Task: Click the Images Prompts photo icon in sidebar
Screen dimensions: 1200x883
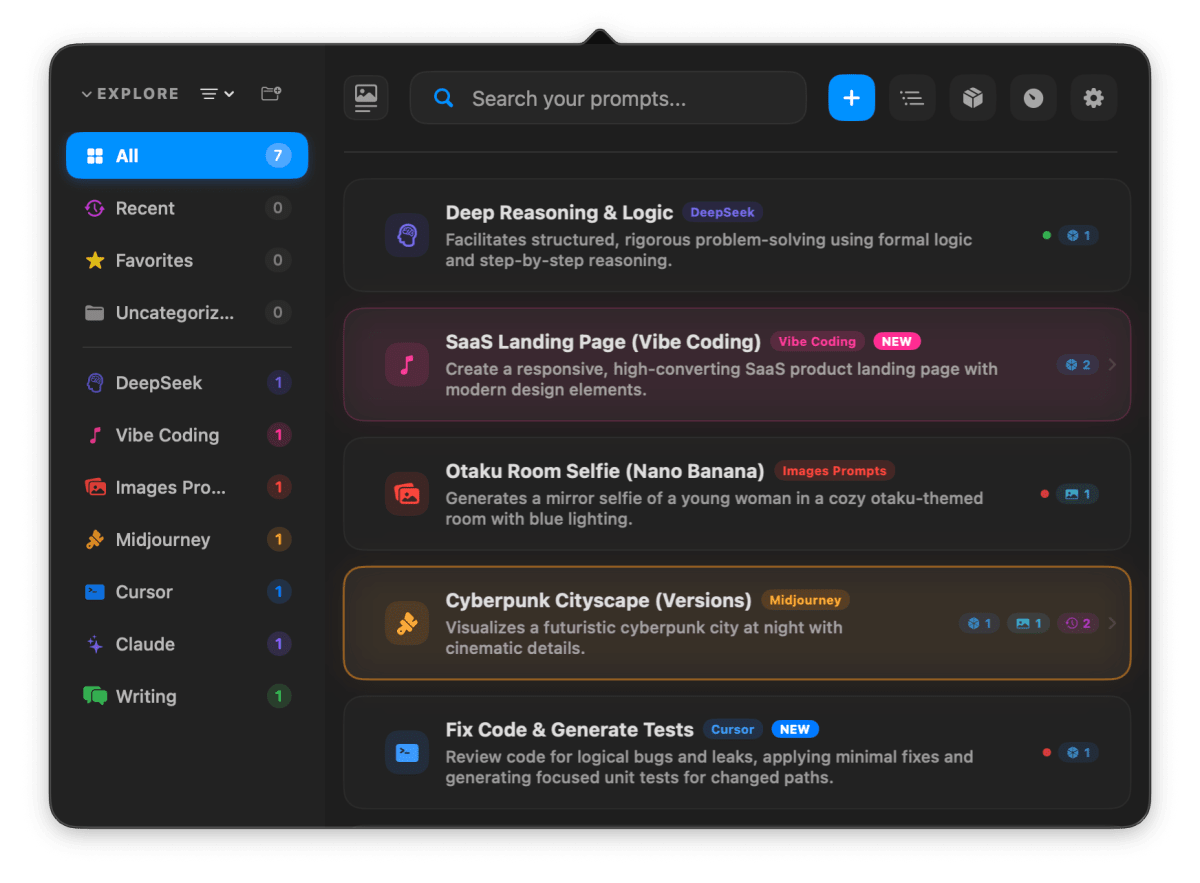Action: [95, 487]
